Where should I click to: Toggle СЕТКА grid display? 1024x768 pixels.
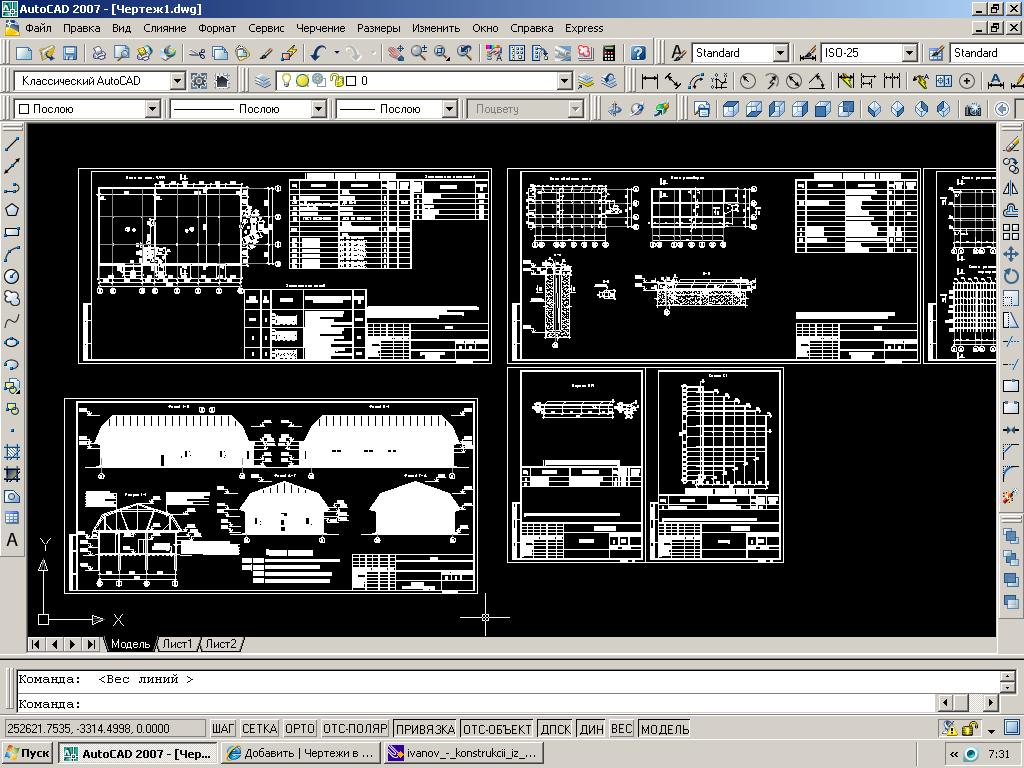click(259, 729)
